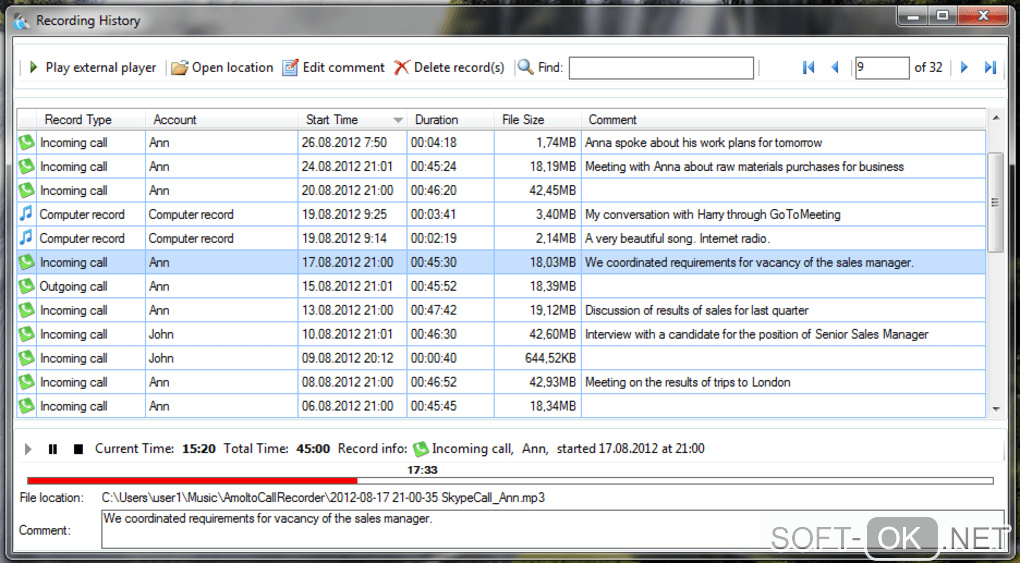This screenshot has height=563, width=1020.
Task: Click the Comment text box at bottom
Action: pyautogui.click(x=553, y=529)
